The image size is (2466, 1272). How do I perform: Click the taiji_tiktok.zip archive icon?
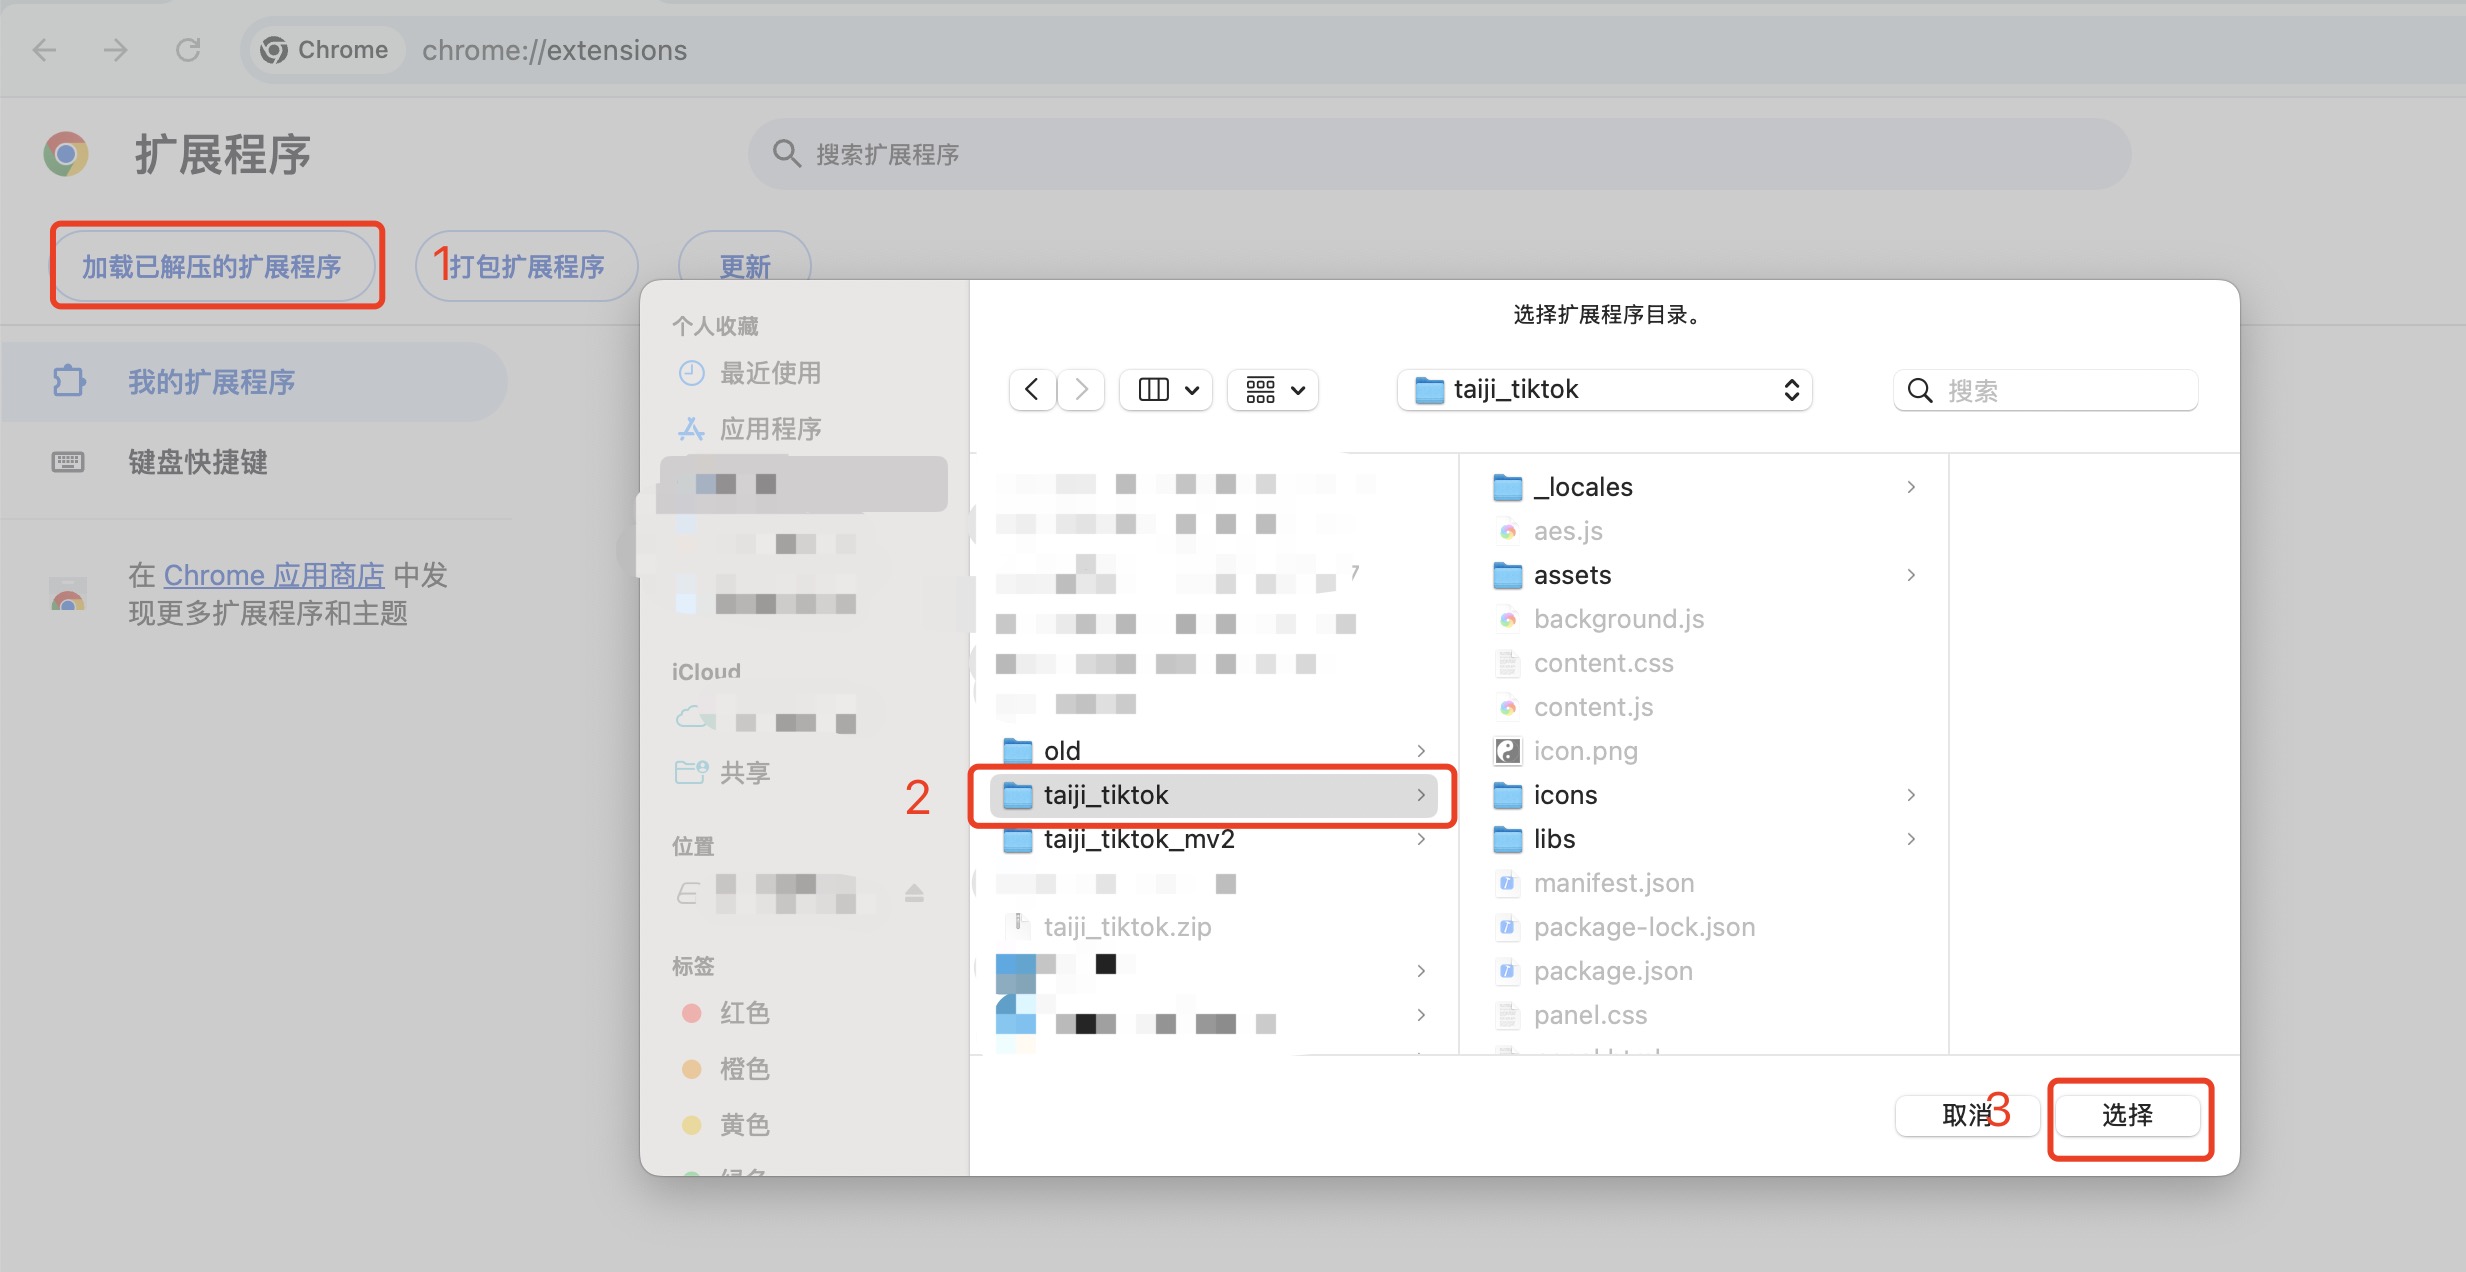pos(1018,925)
